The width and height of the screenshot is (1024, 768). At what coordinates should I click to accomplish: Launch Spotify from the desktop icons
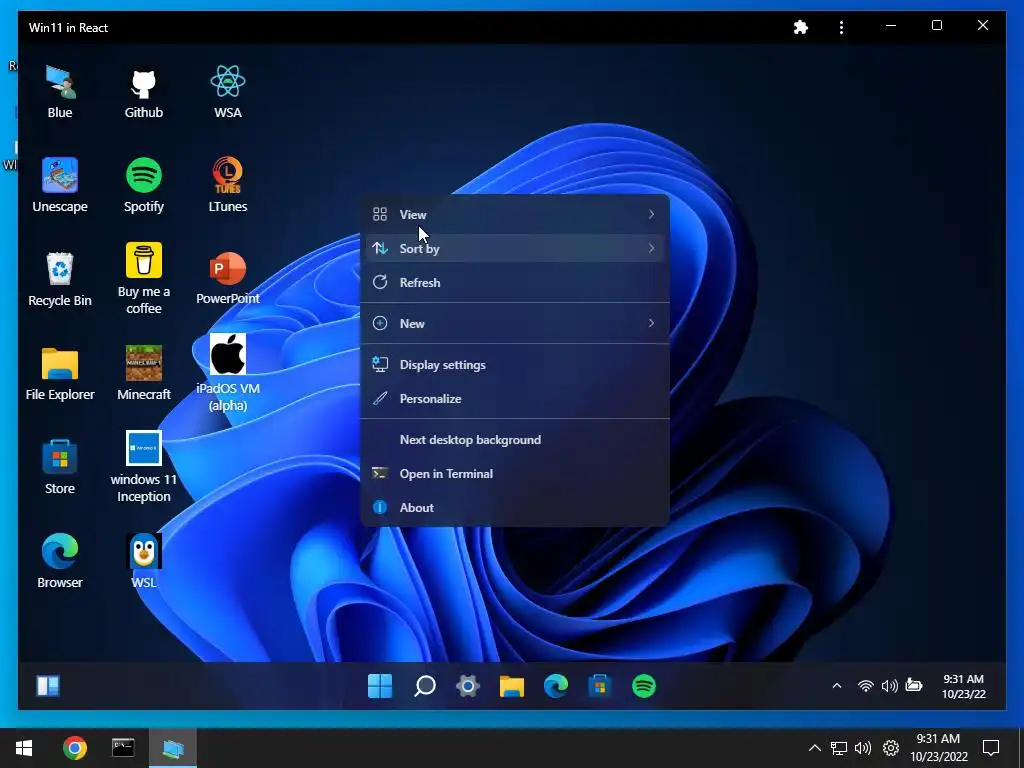coord(144,186)
